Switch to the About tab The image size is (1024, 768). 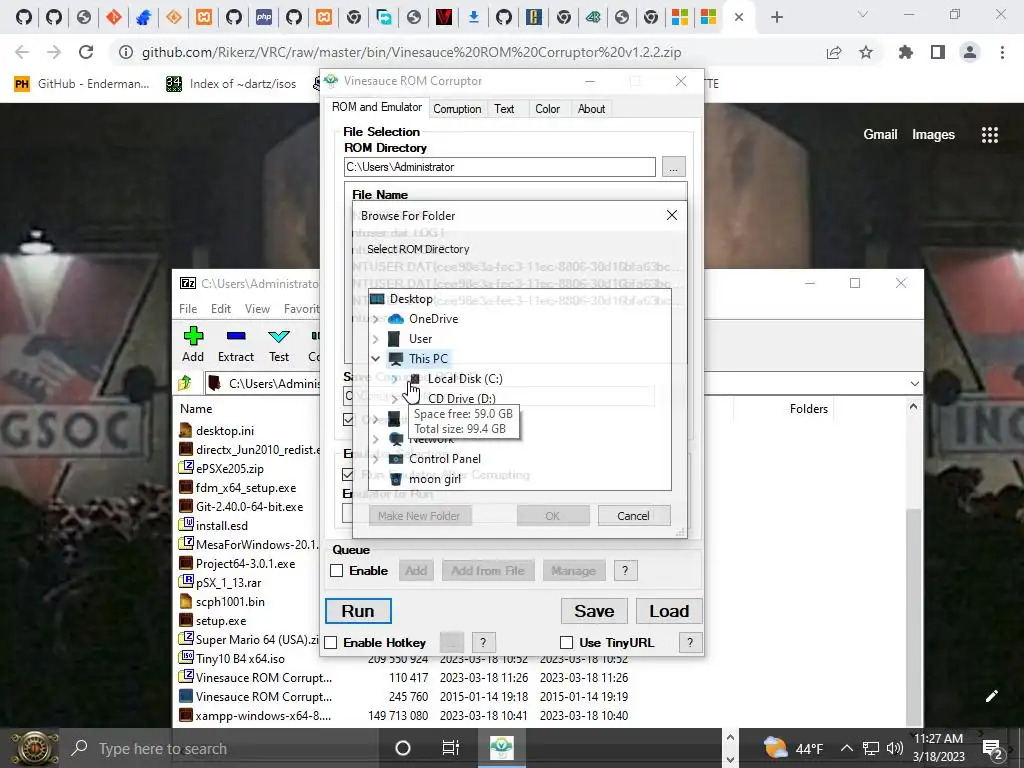point(591,109)
